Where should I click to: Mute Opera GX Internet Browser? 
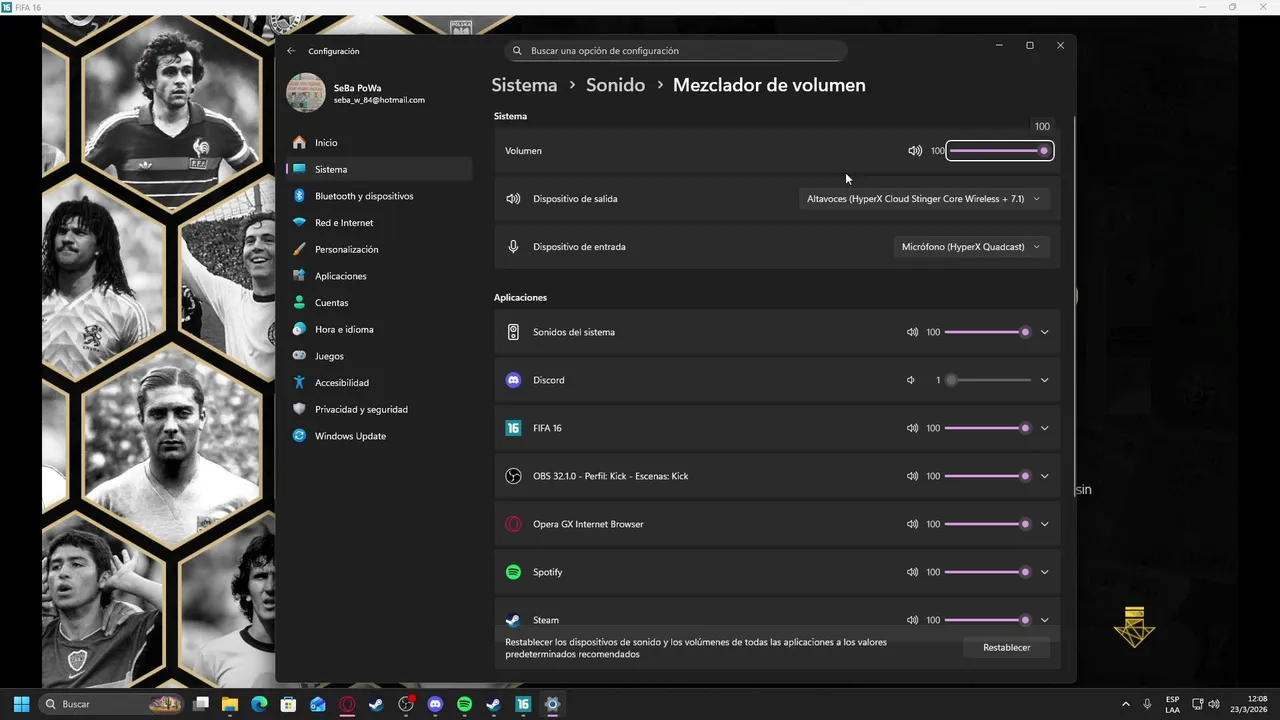pos(912,524)
